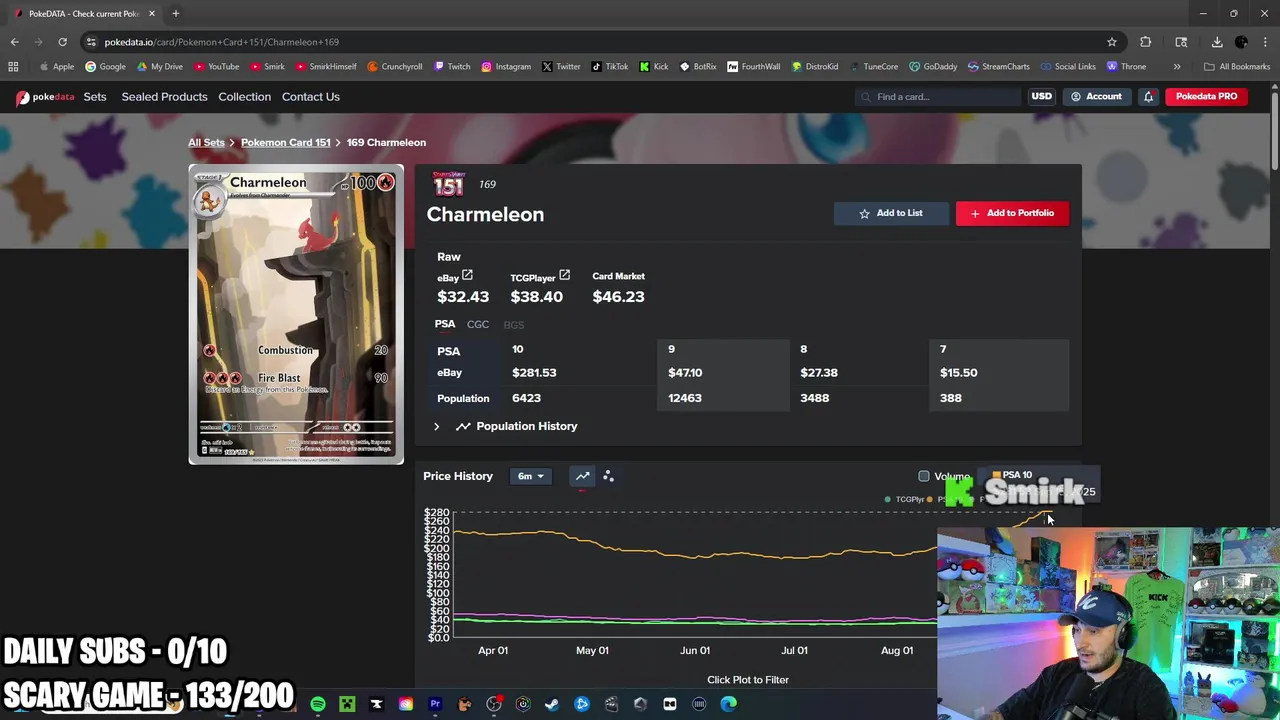The image size is (1280, 720).
Task: Click the address bar URL
Action: click(x=221, y=42)
